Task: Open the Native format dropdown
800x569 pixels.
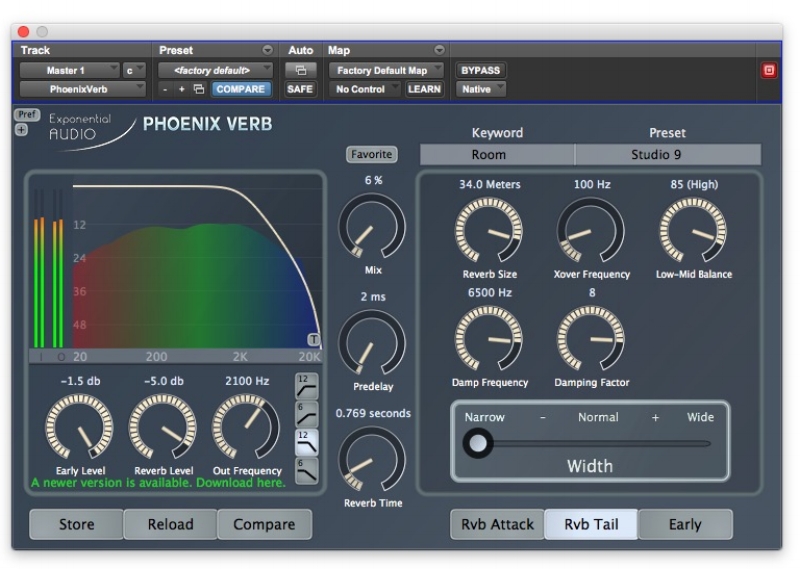Action: [481, 89]
